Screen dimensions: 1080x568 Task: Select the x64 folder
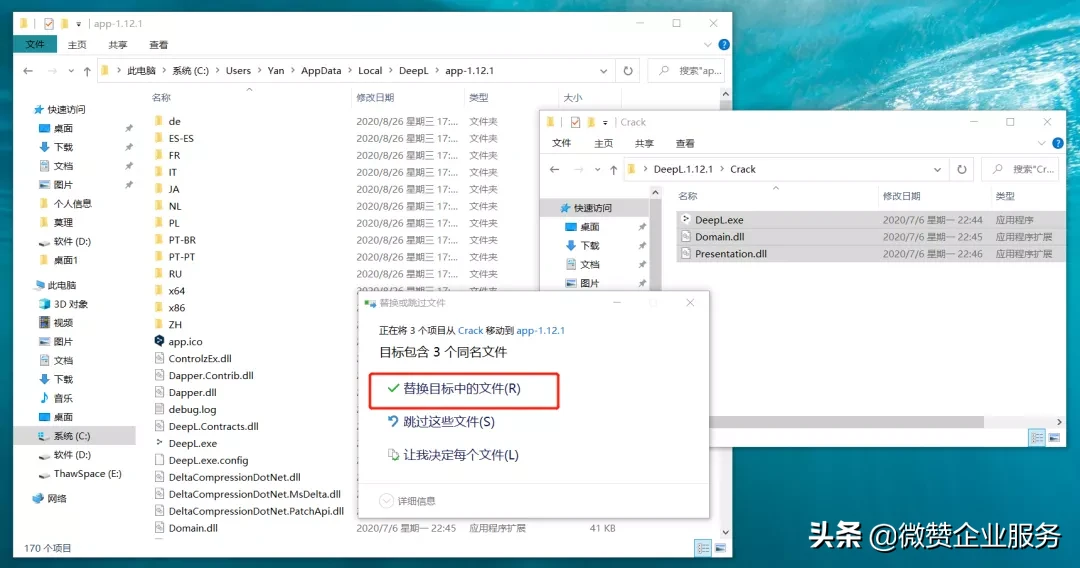pos(177,291)
